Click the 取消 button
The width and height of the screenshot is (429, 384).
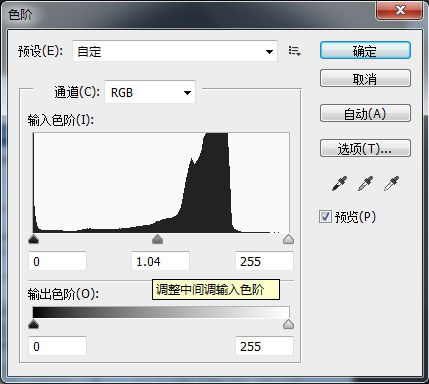tap(365, 78)
